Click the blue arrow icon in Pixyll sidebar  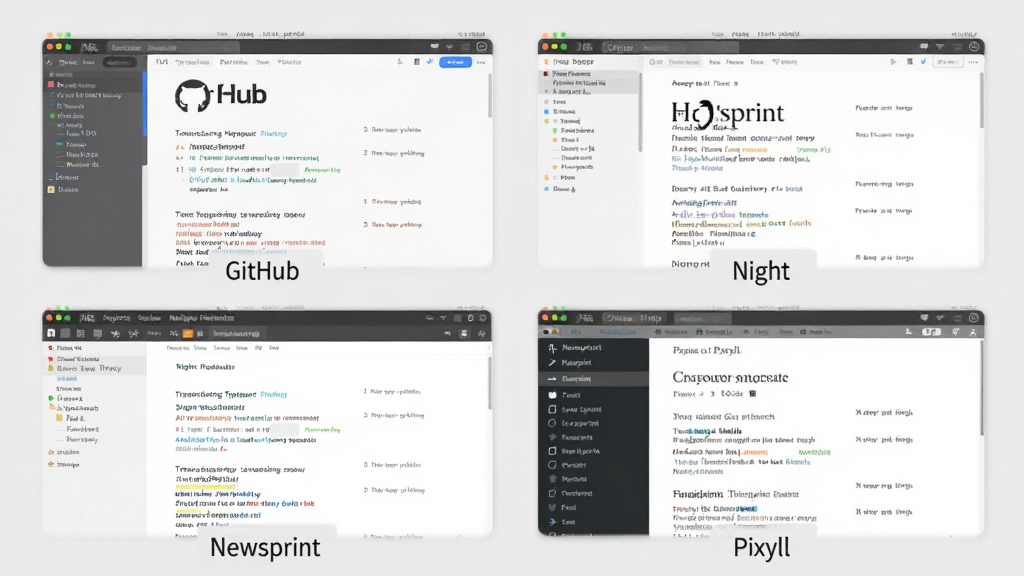click(552, 522)
